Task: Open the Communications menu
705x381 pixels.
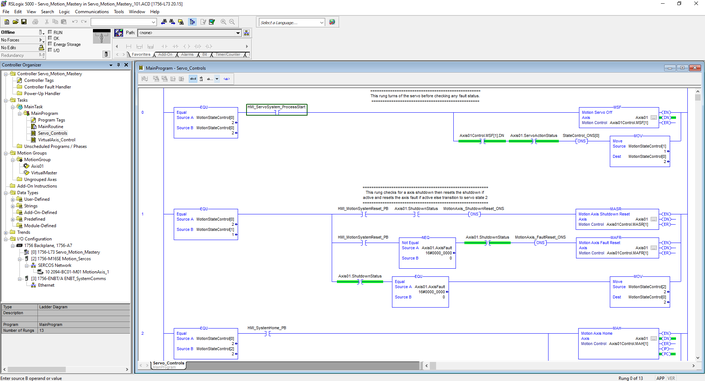Action: (92, 12)
